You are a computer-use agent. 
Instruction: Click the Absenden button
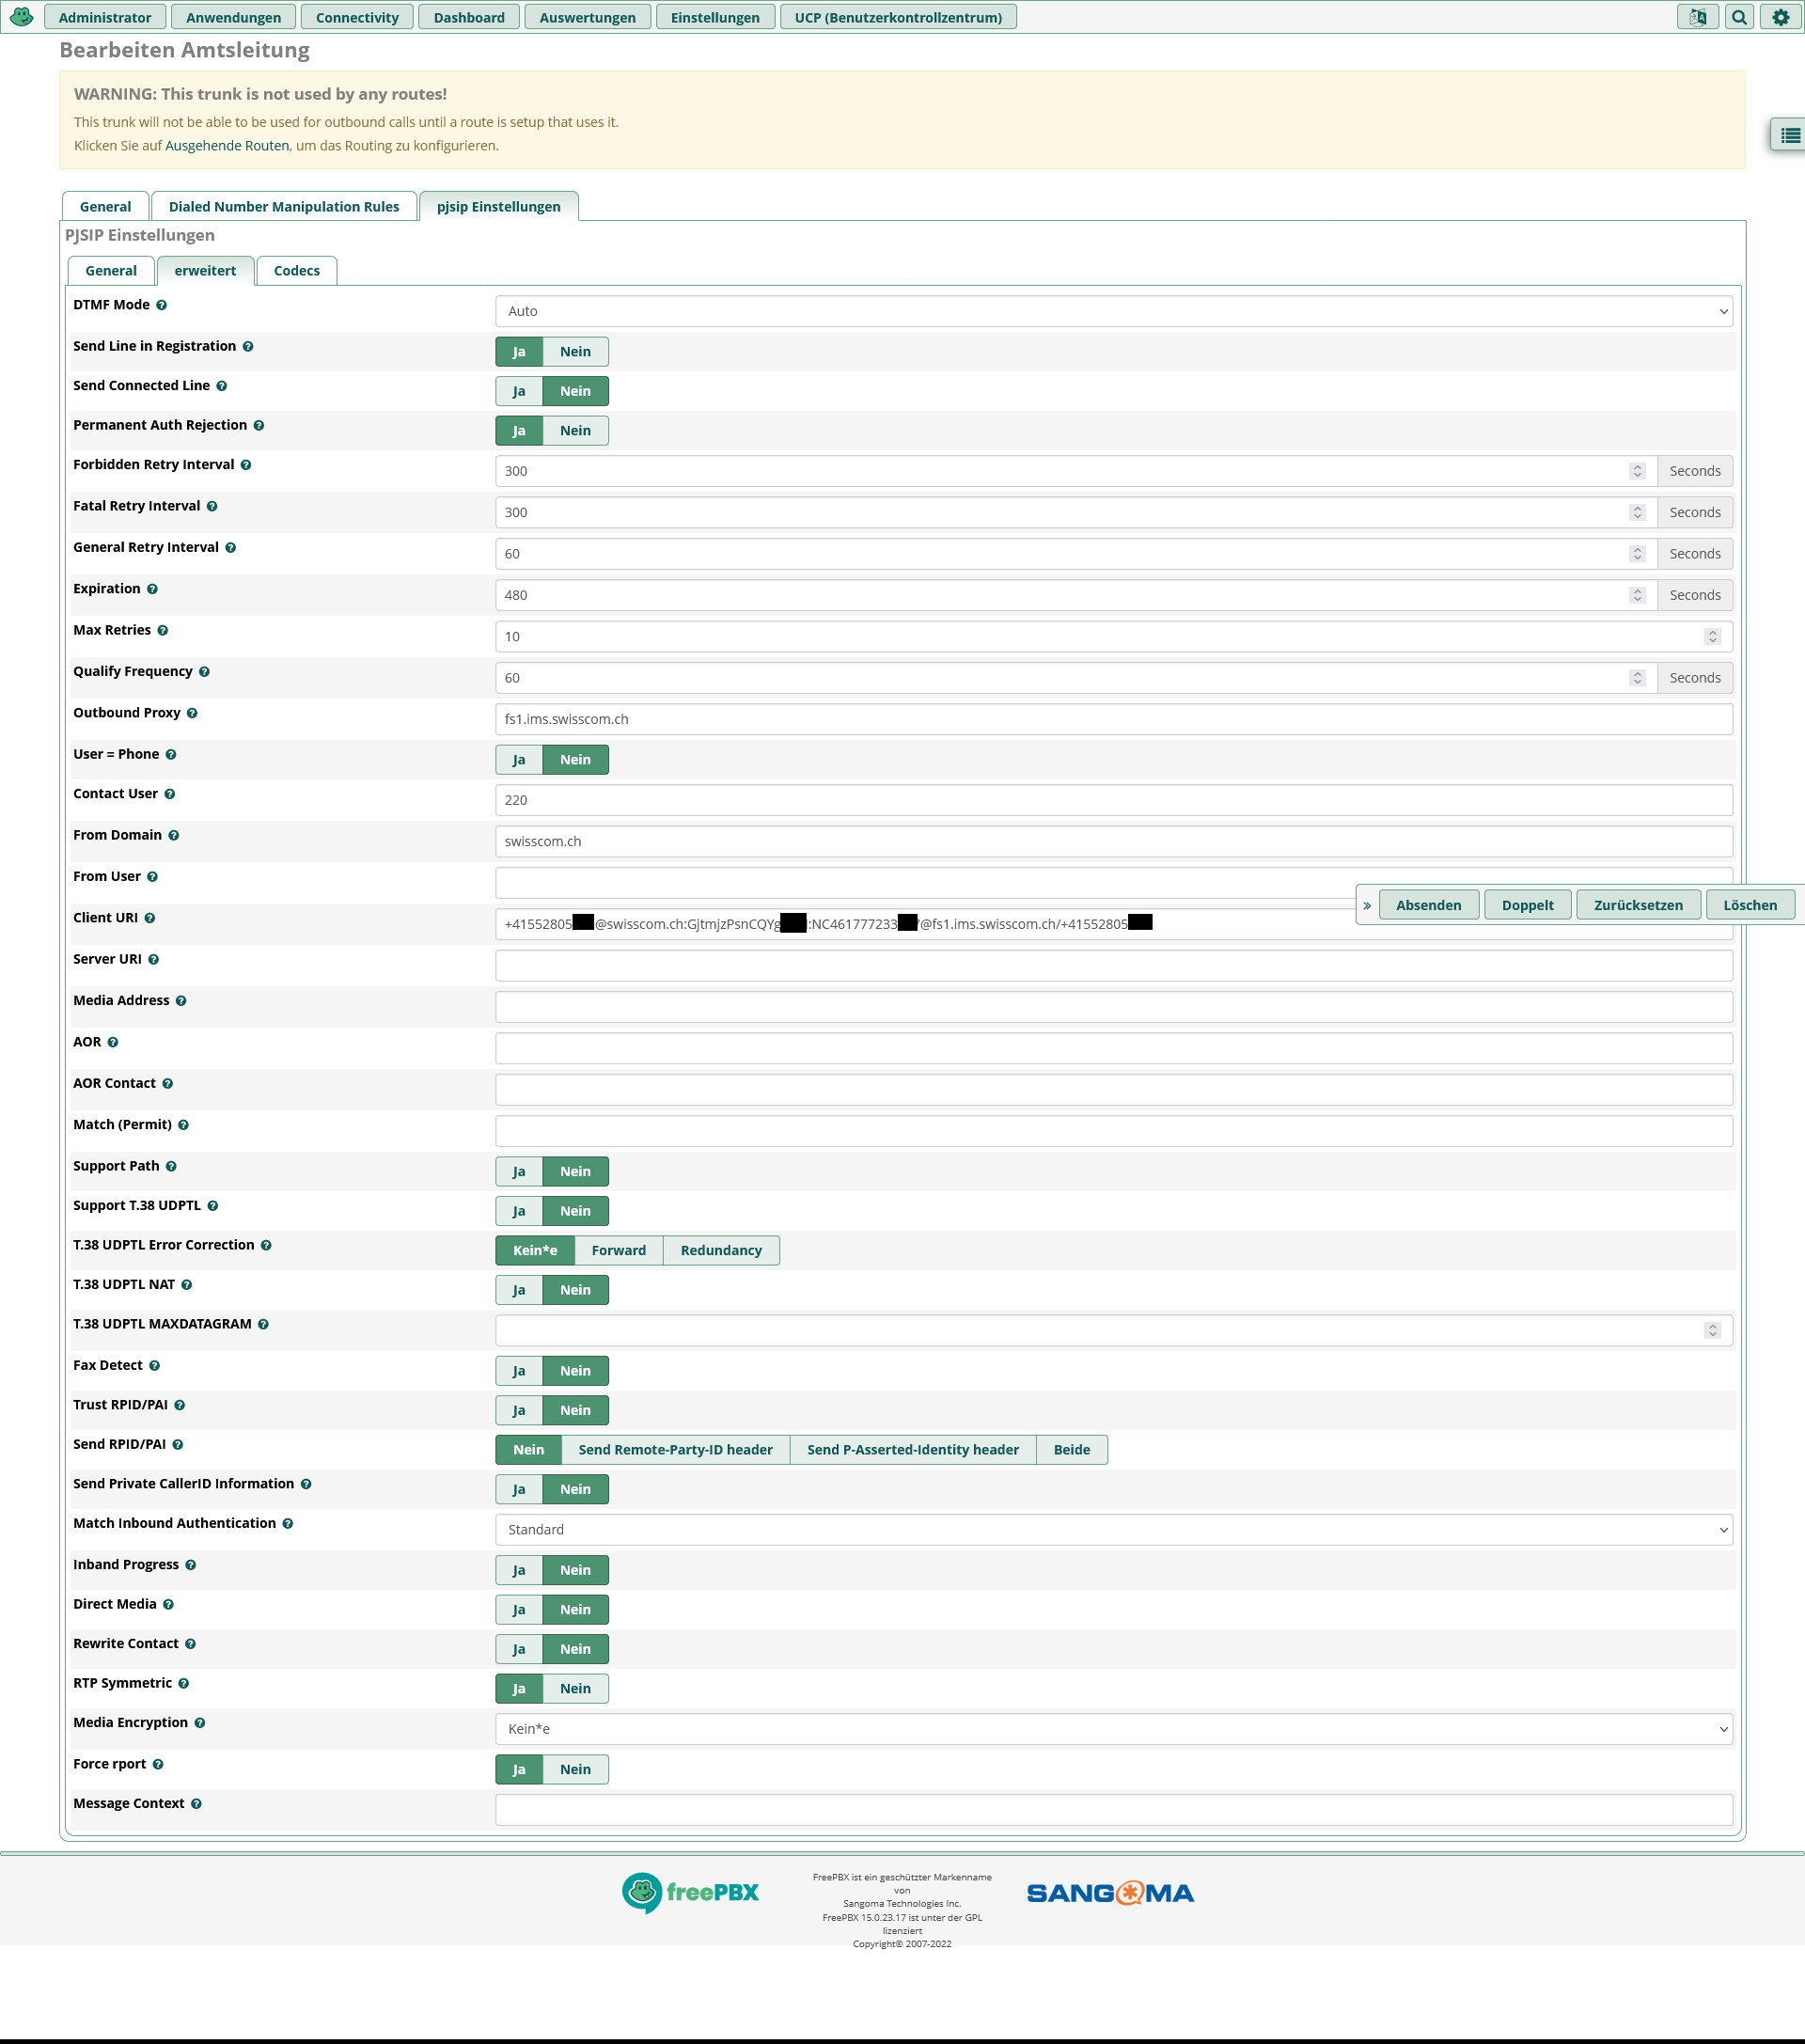(1428, 905)
